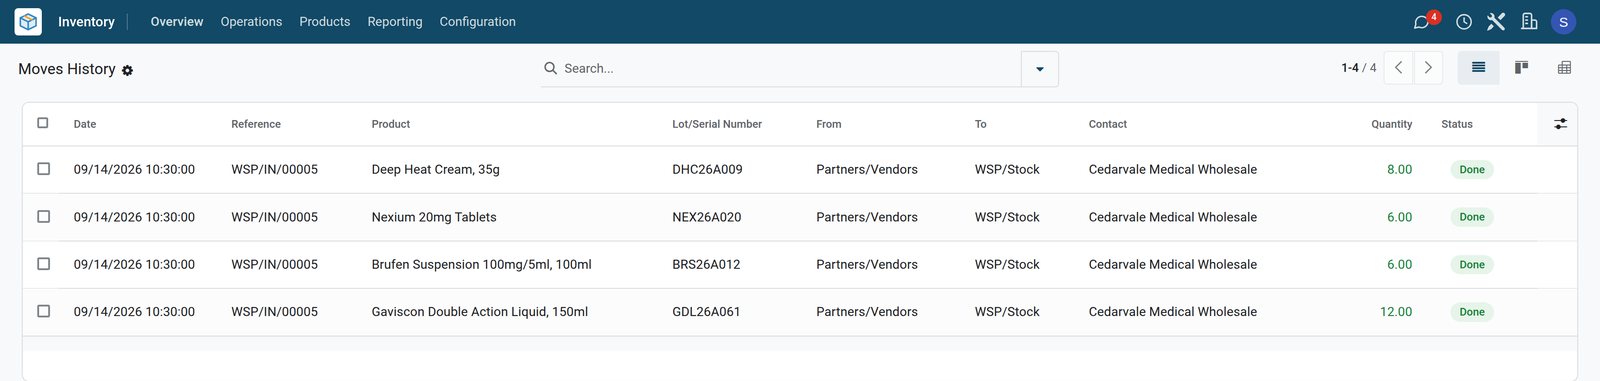Screen dimensions: 1600x381
Task: Switch to pivot view
Action: 1564,67
